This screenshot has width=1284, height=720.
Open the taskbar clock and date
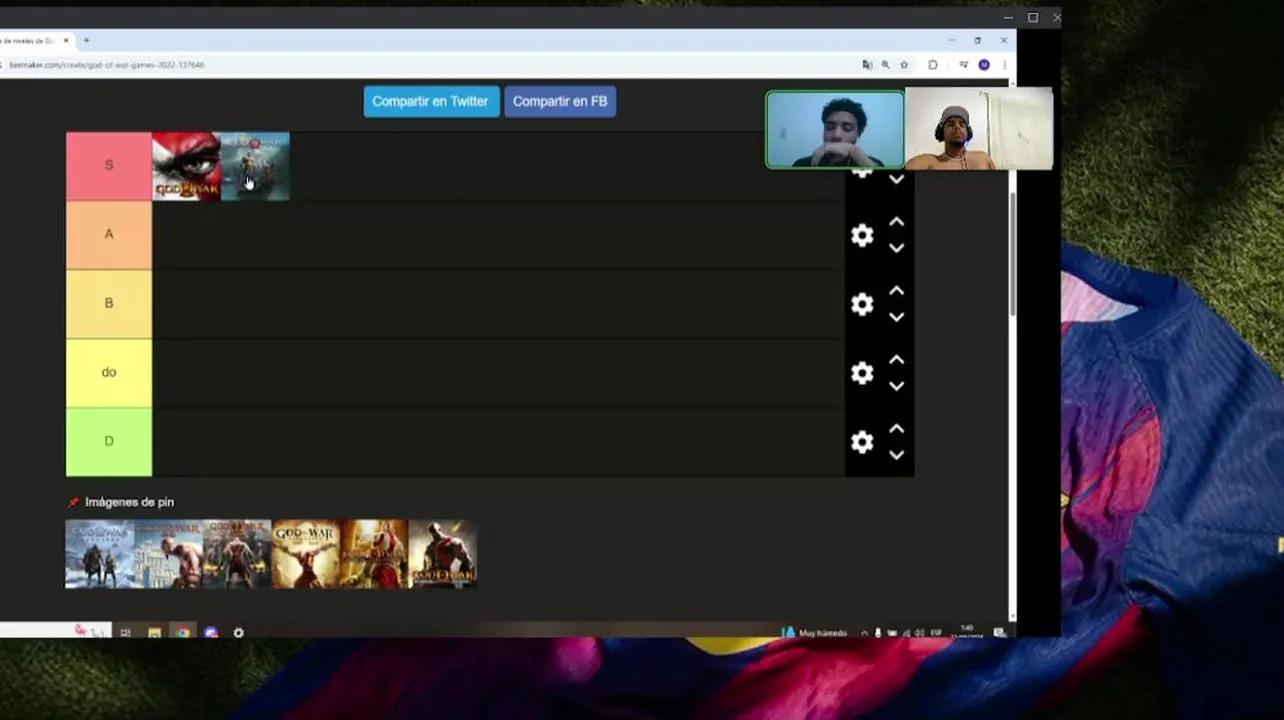(x=966, y=632)
